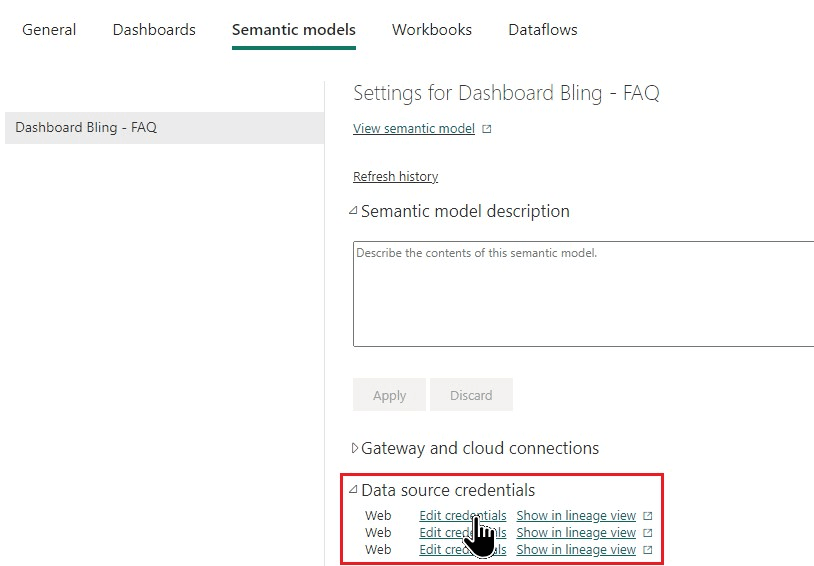Show first Web source in lineage view
This screenshot has height=566, width=814.
576,516
